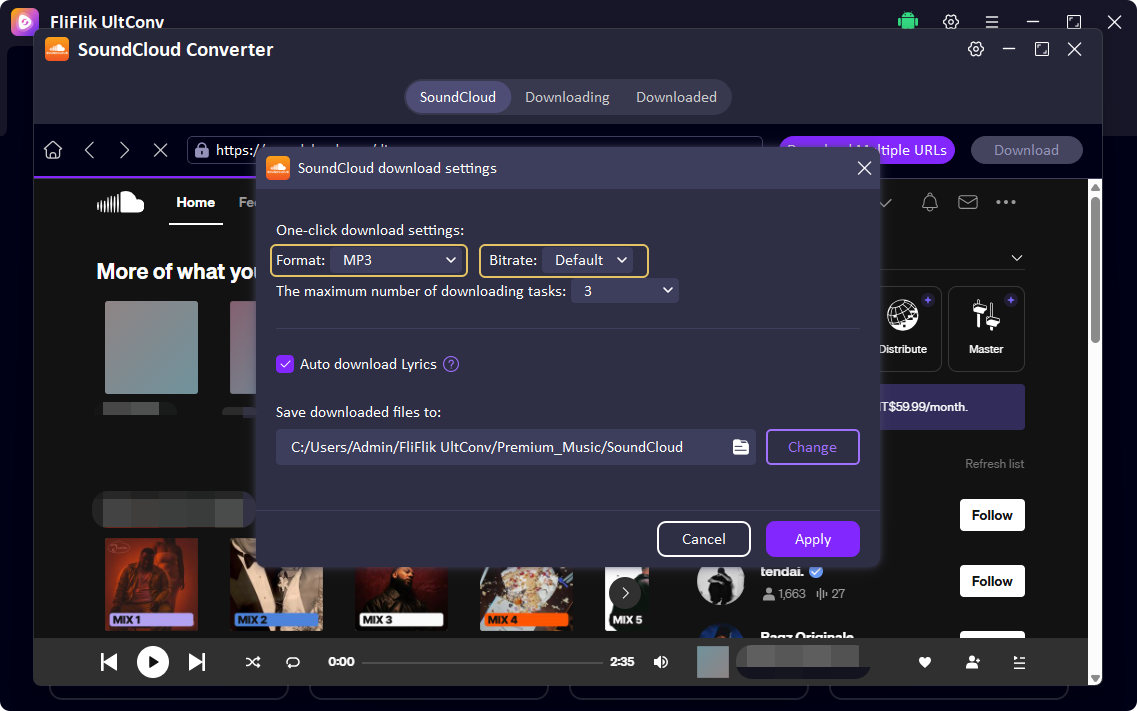Click the SoundCloud cloud logo on page
Screen dimensions: 1137x711
coord(120,202)
